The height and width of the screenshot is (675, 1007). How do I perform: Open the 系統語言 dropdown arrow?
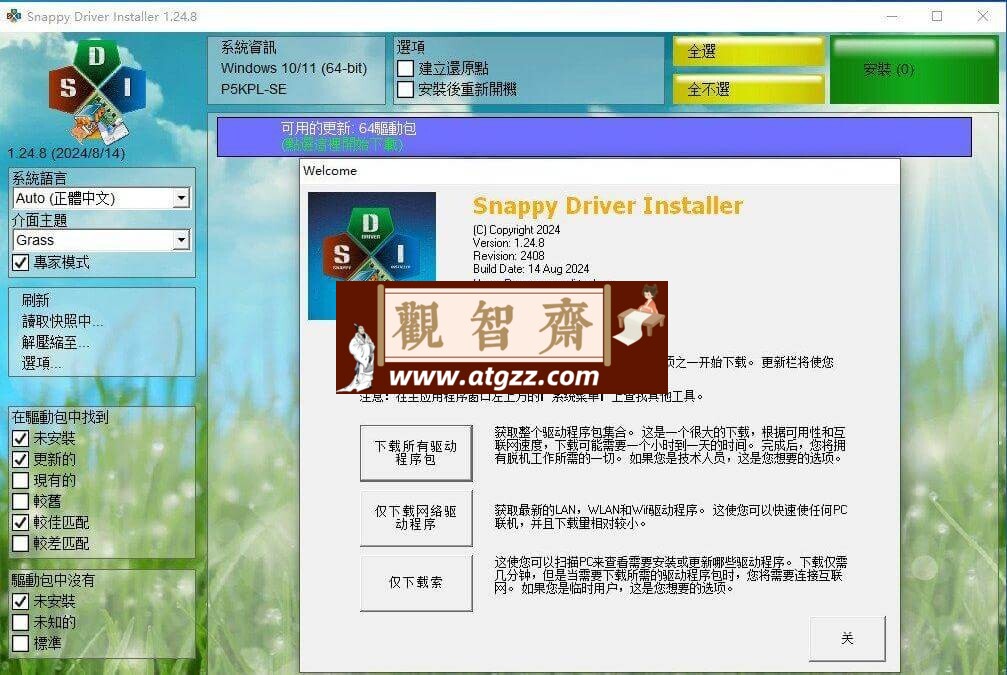pyautogui.click(x=182, y=198)
